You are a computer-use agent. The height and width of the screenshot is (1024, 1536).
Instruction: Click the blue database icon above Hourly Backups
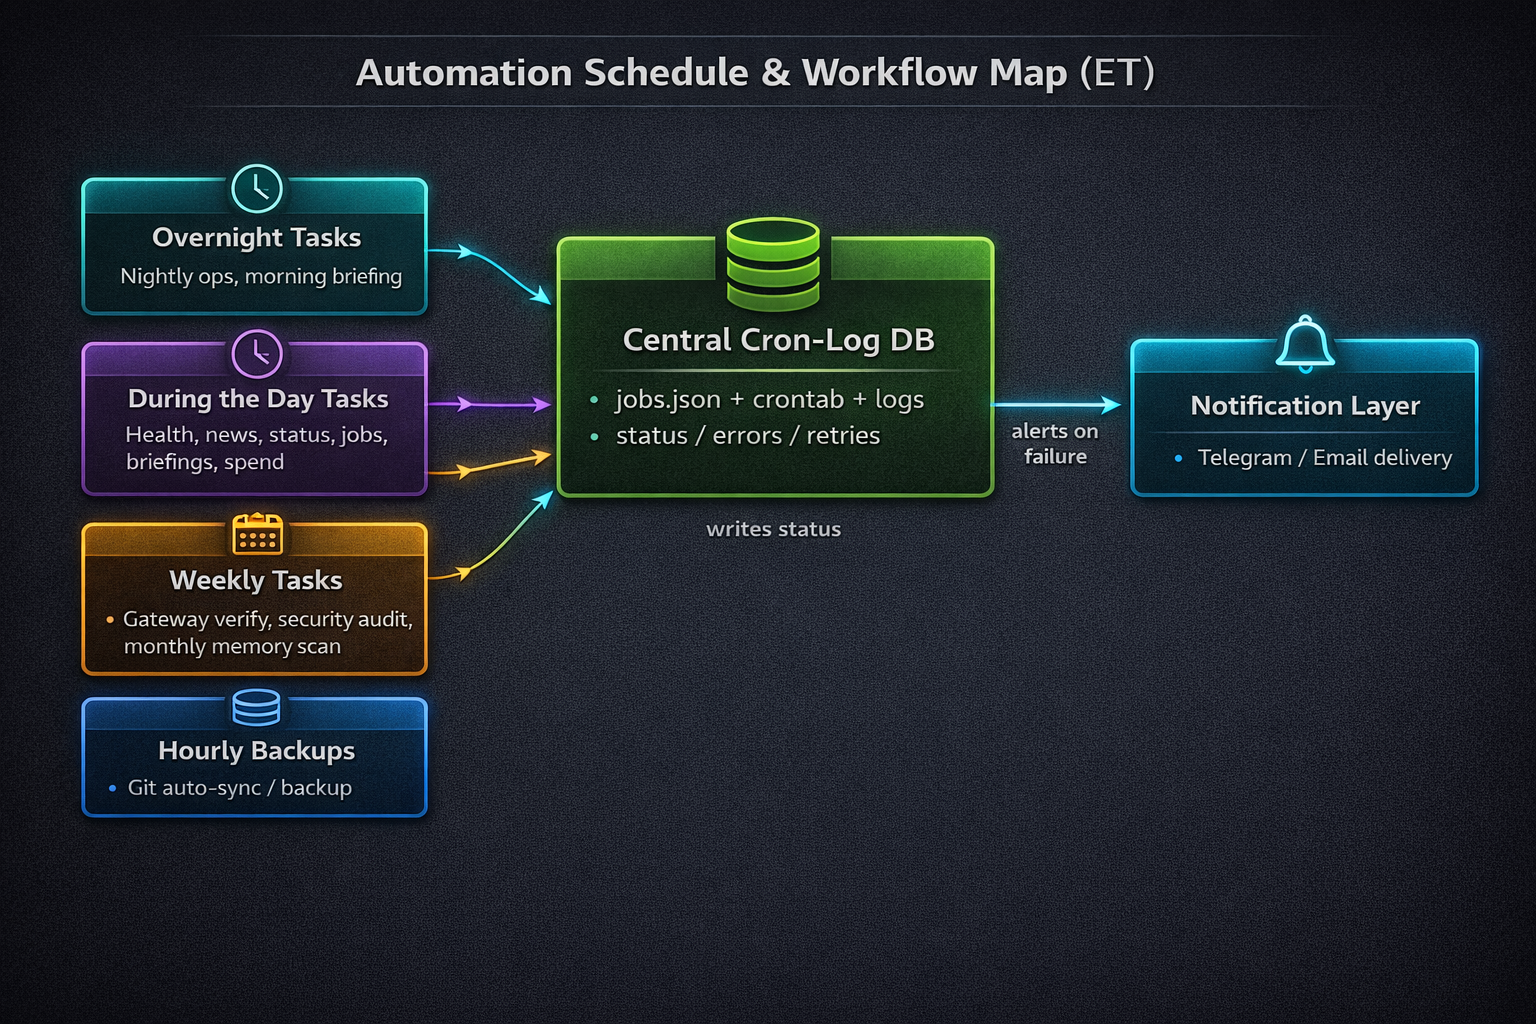(256, 707)
